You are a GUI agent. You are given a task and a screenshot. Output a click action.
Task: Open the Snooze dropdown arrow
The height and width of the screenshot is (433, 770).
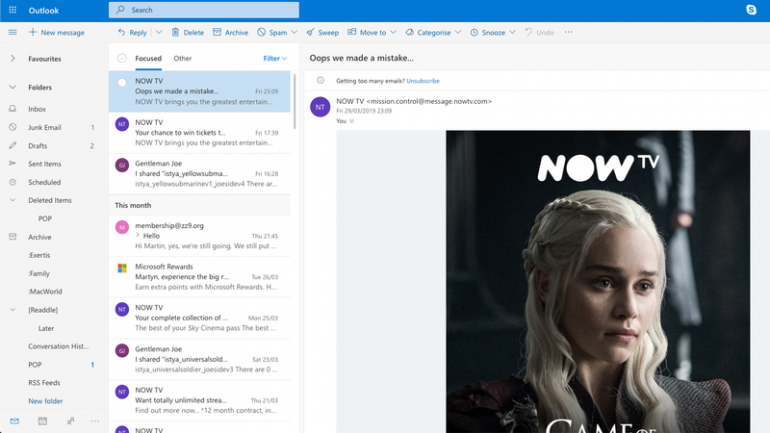coord(512,32)
